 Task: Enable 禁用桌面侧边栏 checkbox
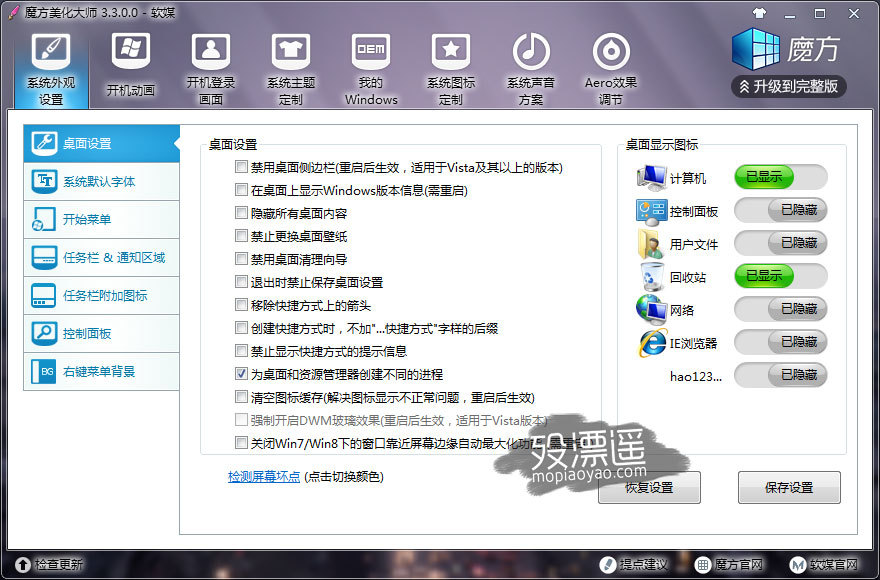(241, 167)
